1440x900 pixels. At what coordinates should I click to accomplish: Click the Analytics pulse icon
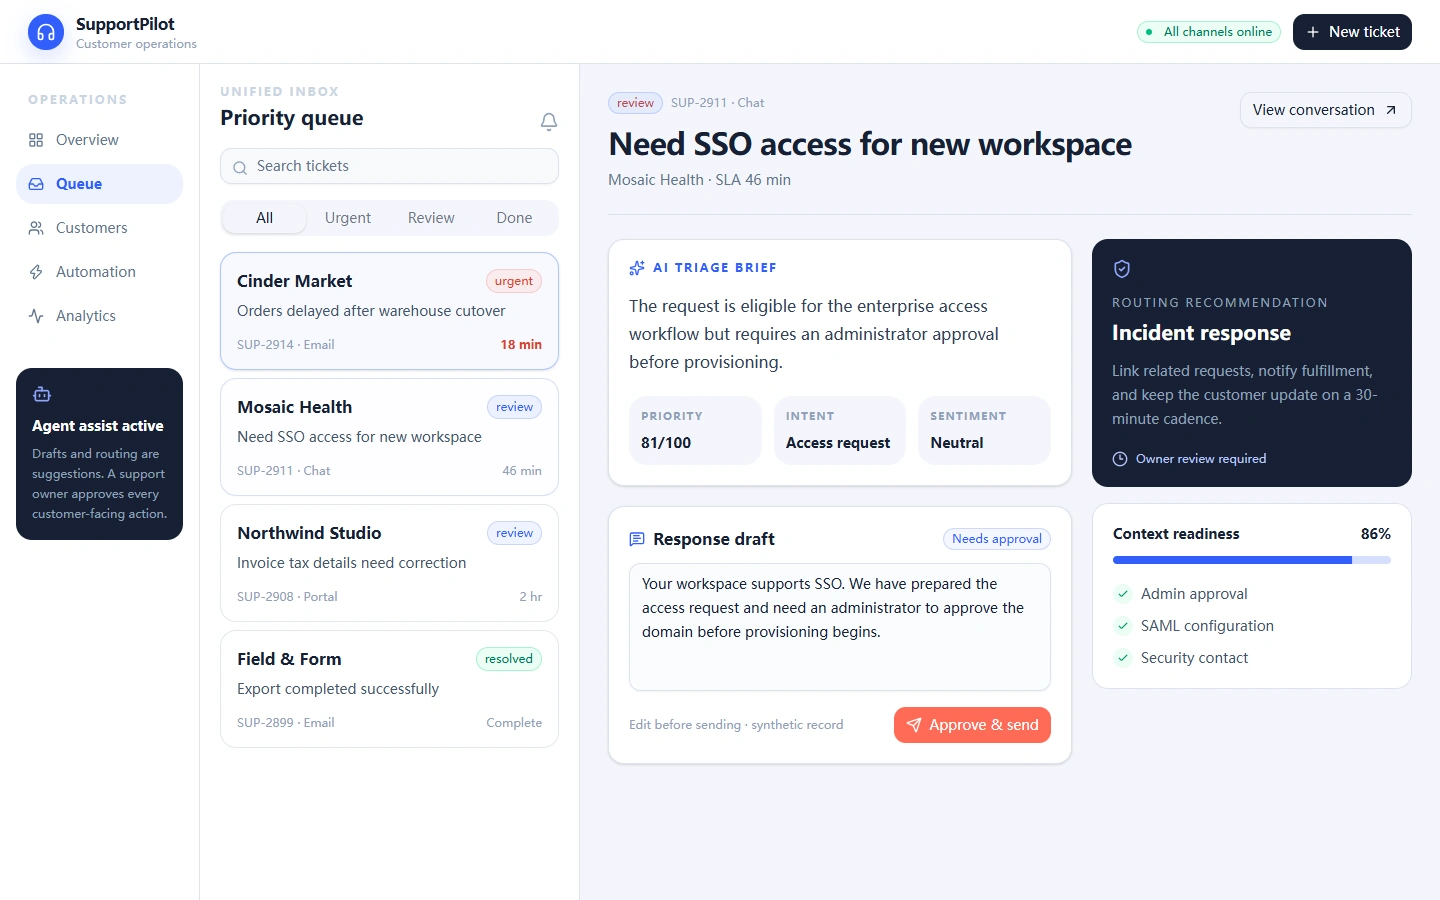click(x=36, y=316)
